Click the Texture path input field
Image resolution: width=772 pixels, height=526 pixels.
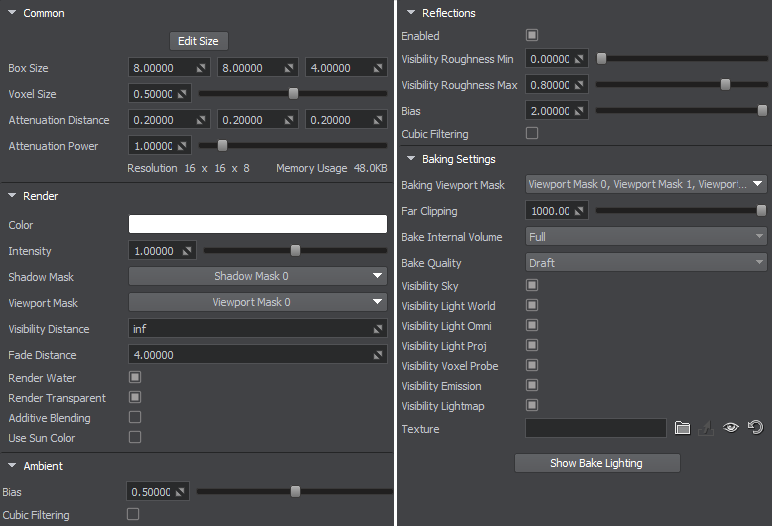click(x=595, y=428)
